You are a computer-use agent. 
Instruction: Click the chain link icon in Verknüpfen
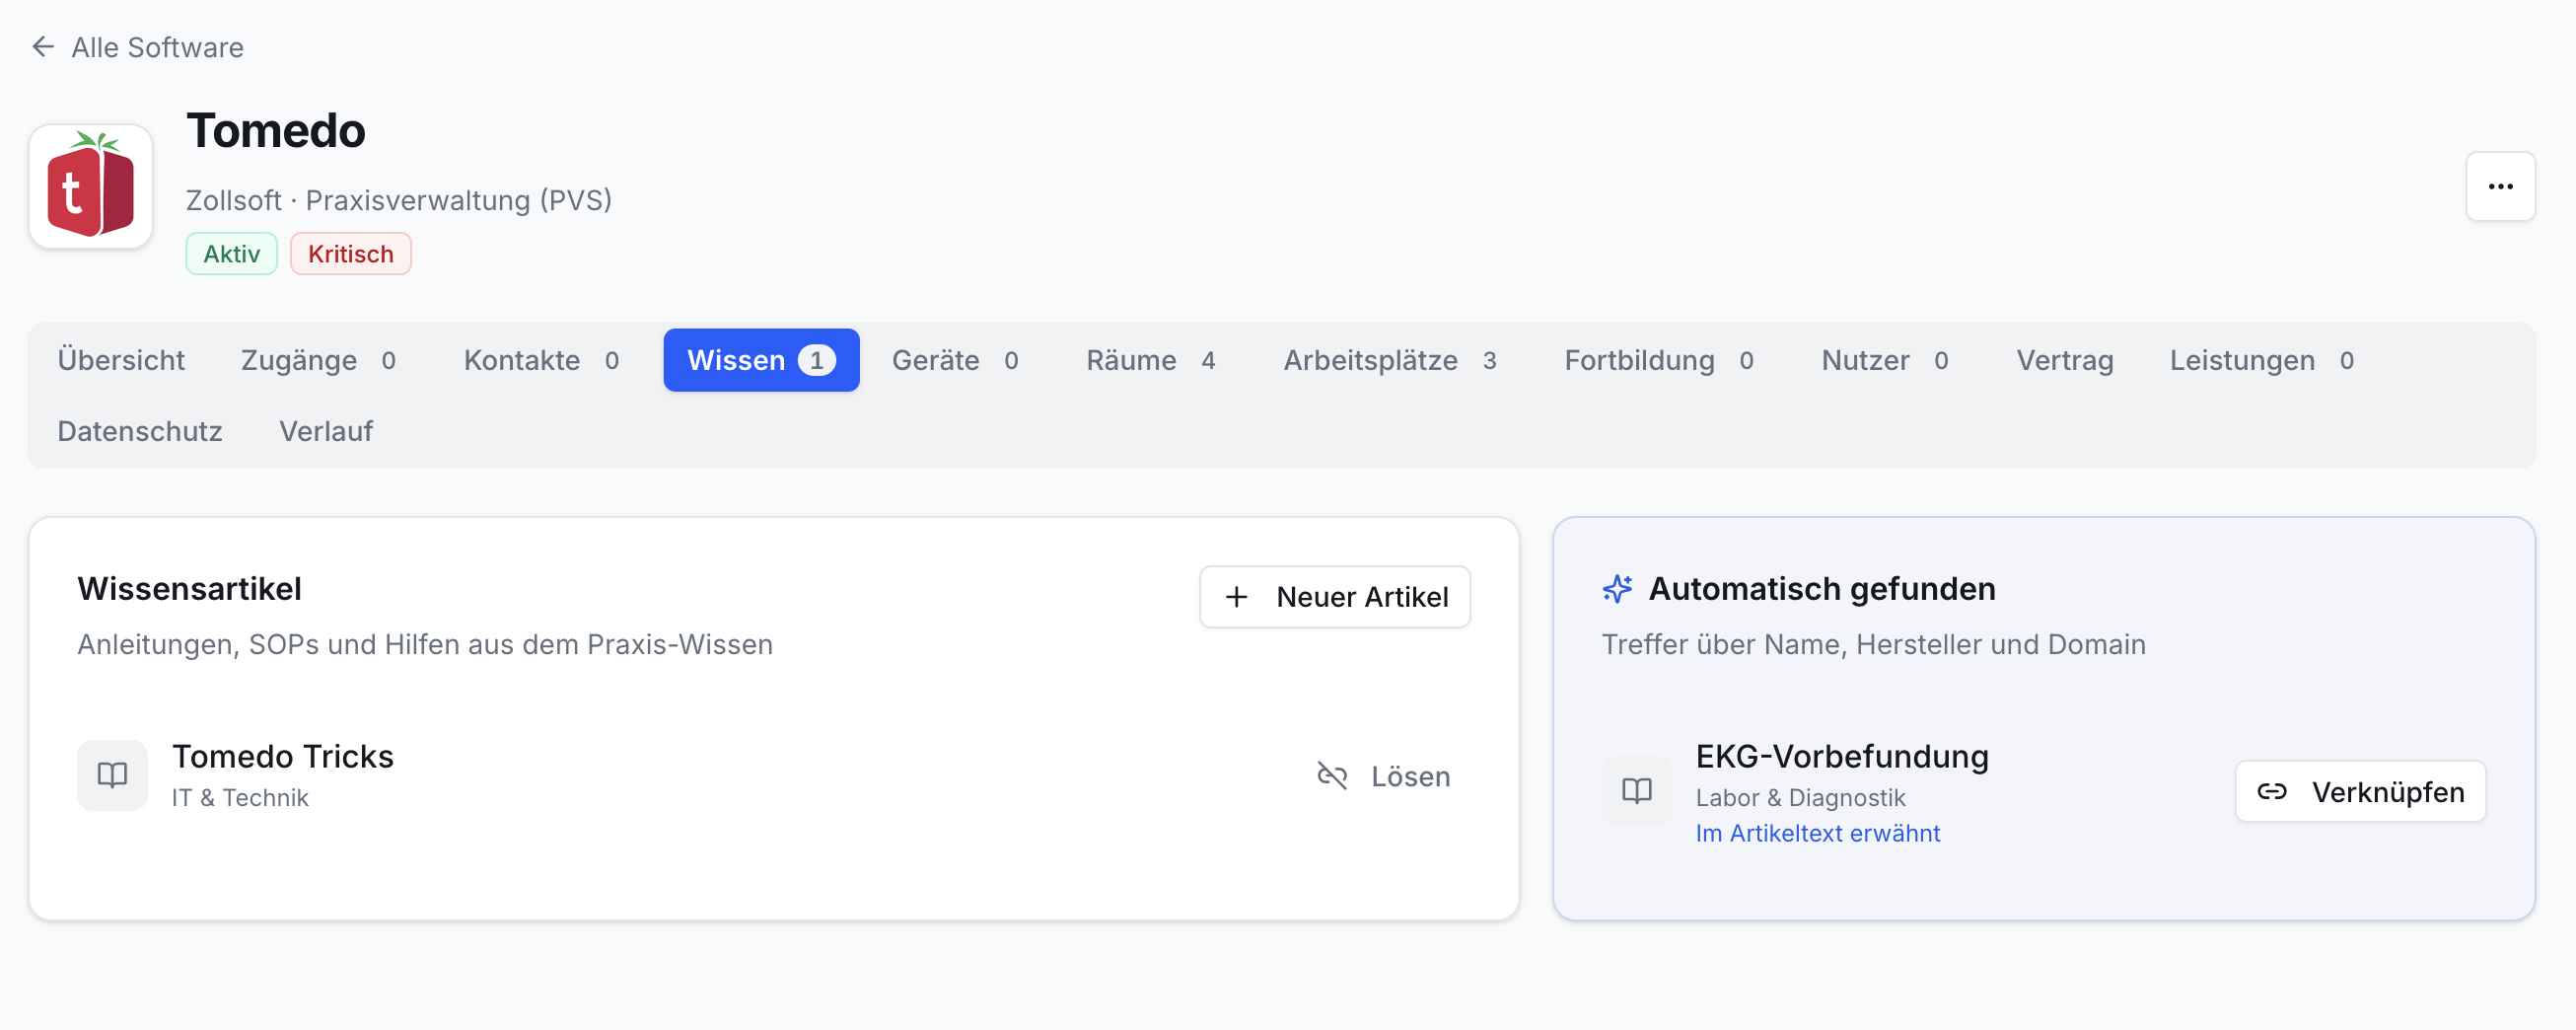click(x=2272, y=792)
